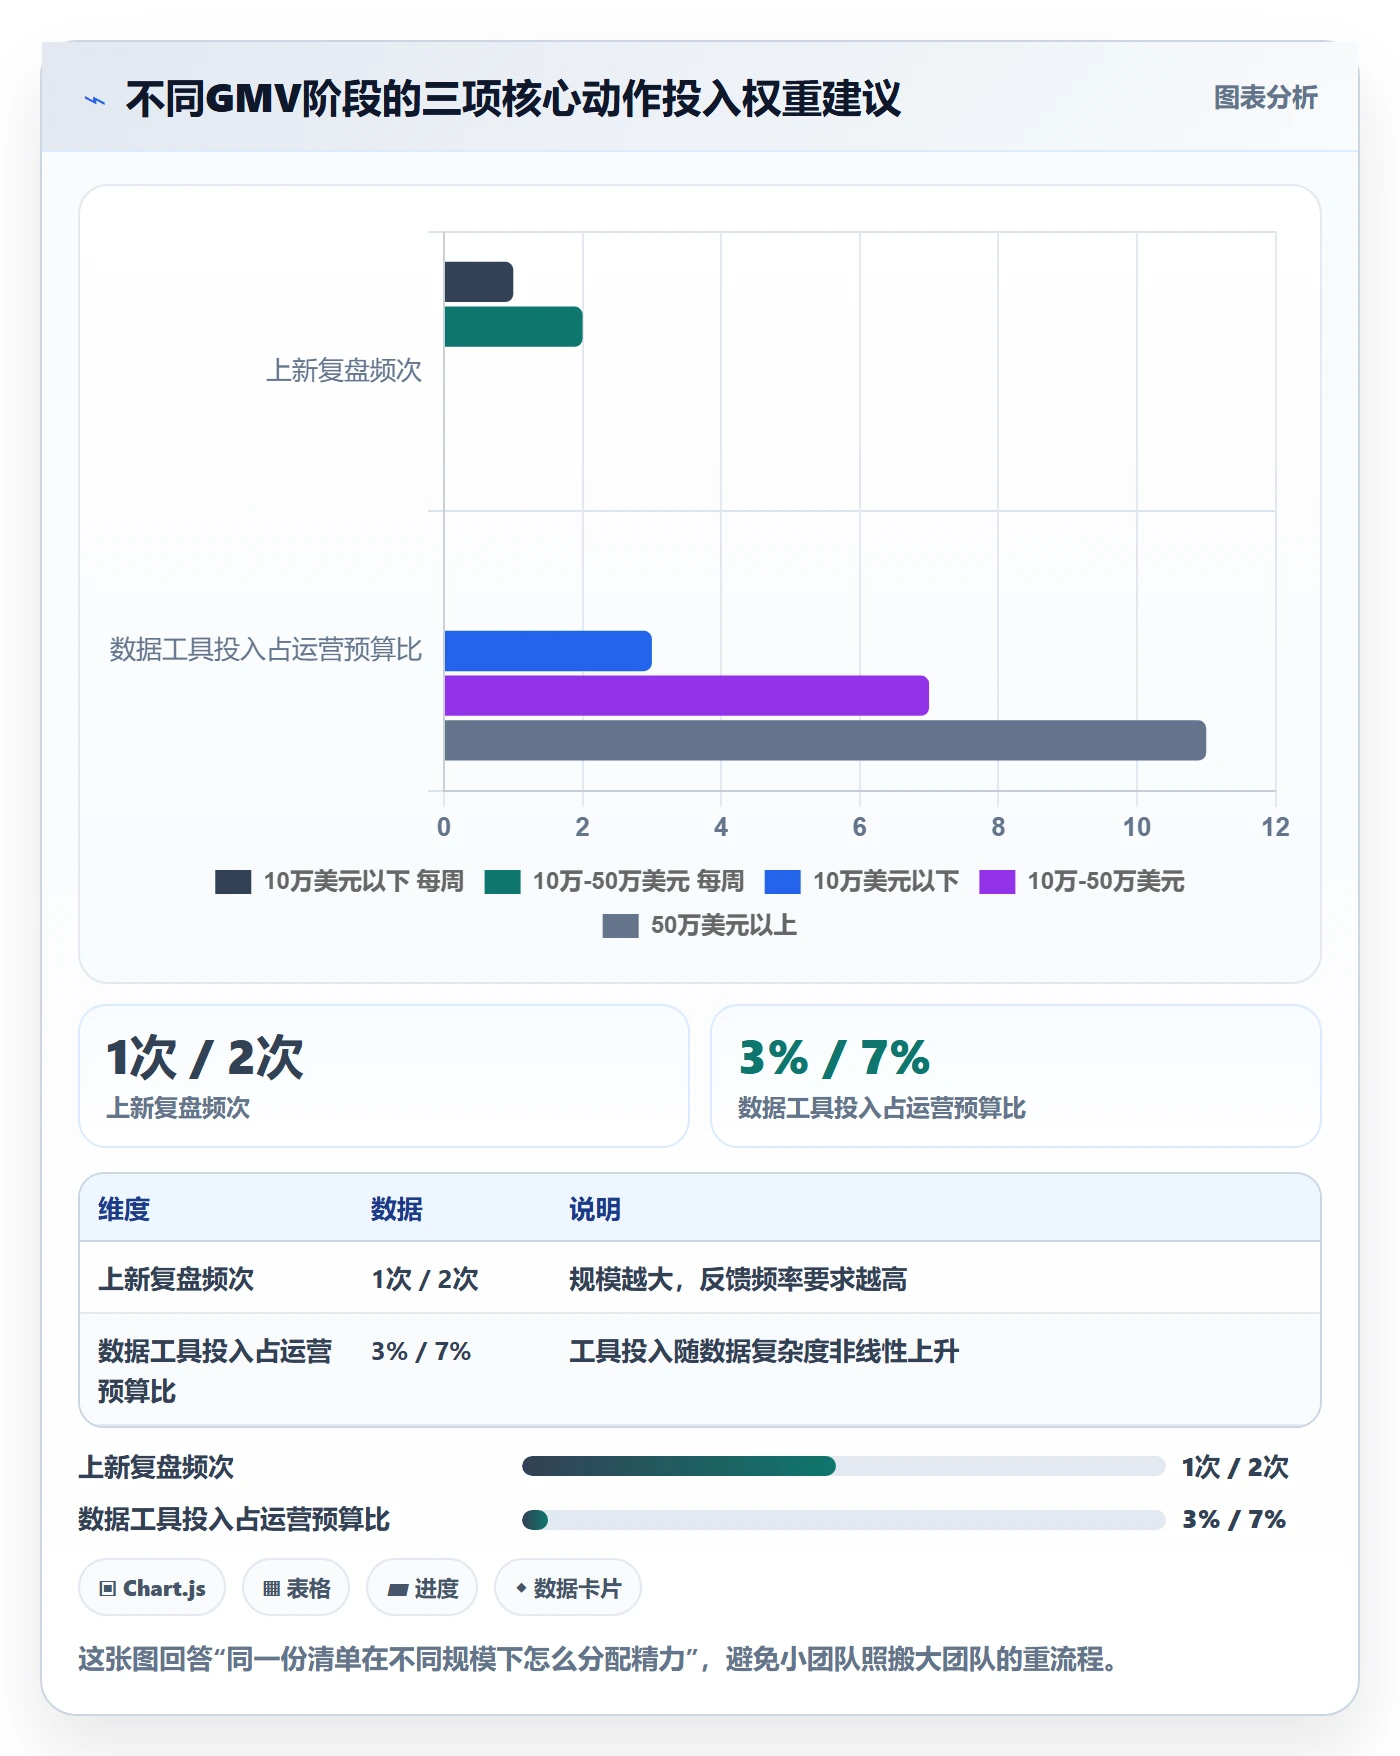Click the 上新复盘频次 progress bar

[x=843, y=1466]
